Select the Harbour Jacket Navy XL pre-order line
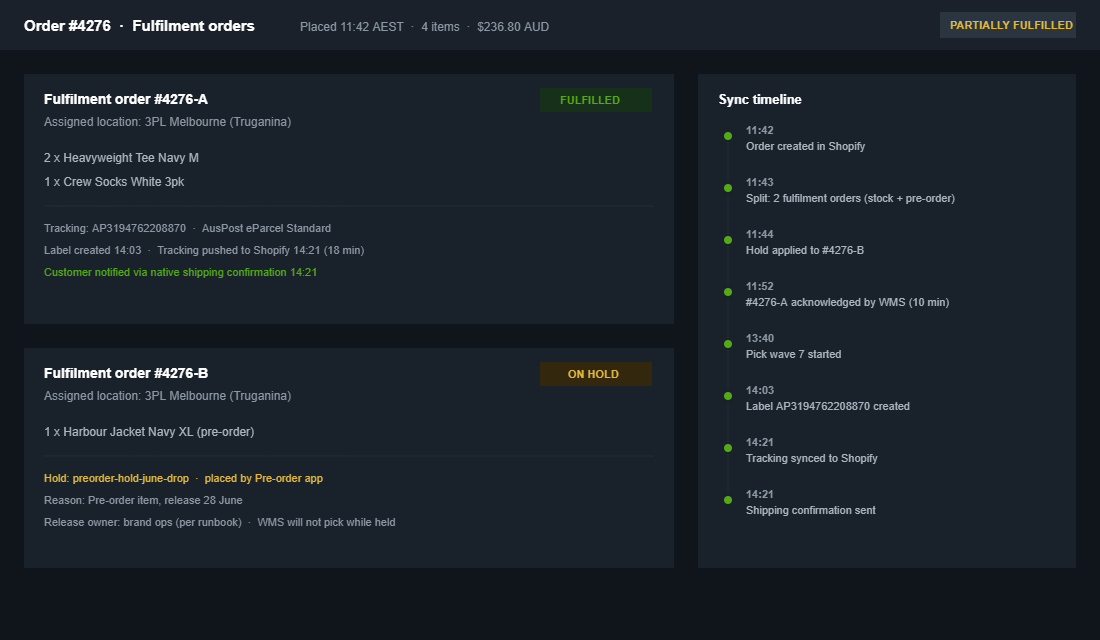This screenshot has height=640, width=1100. point(149,432)
